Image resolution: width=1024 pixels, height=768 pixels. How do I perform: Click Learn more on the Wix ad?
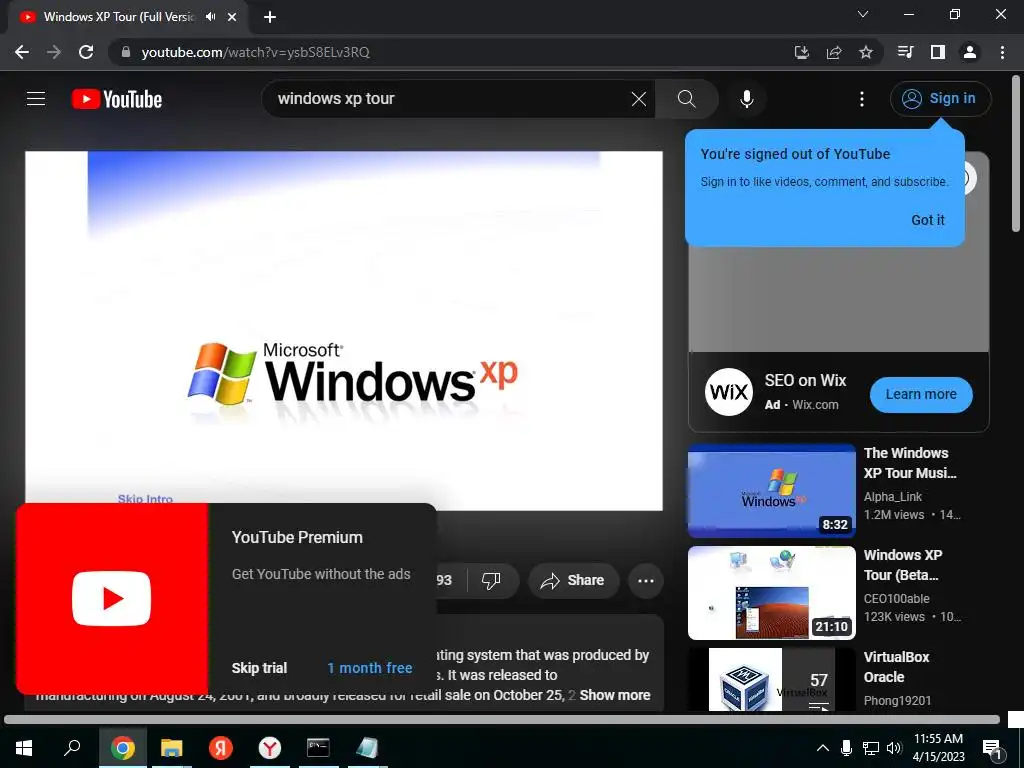921,394
